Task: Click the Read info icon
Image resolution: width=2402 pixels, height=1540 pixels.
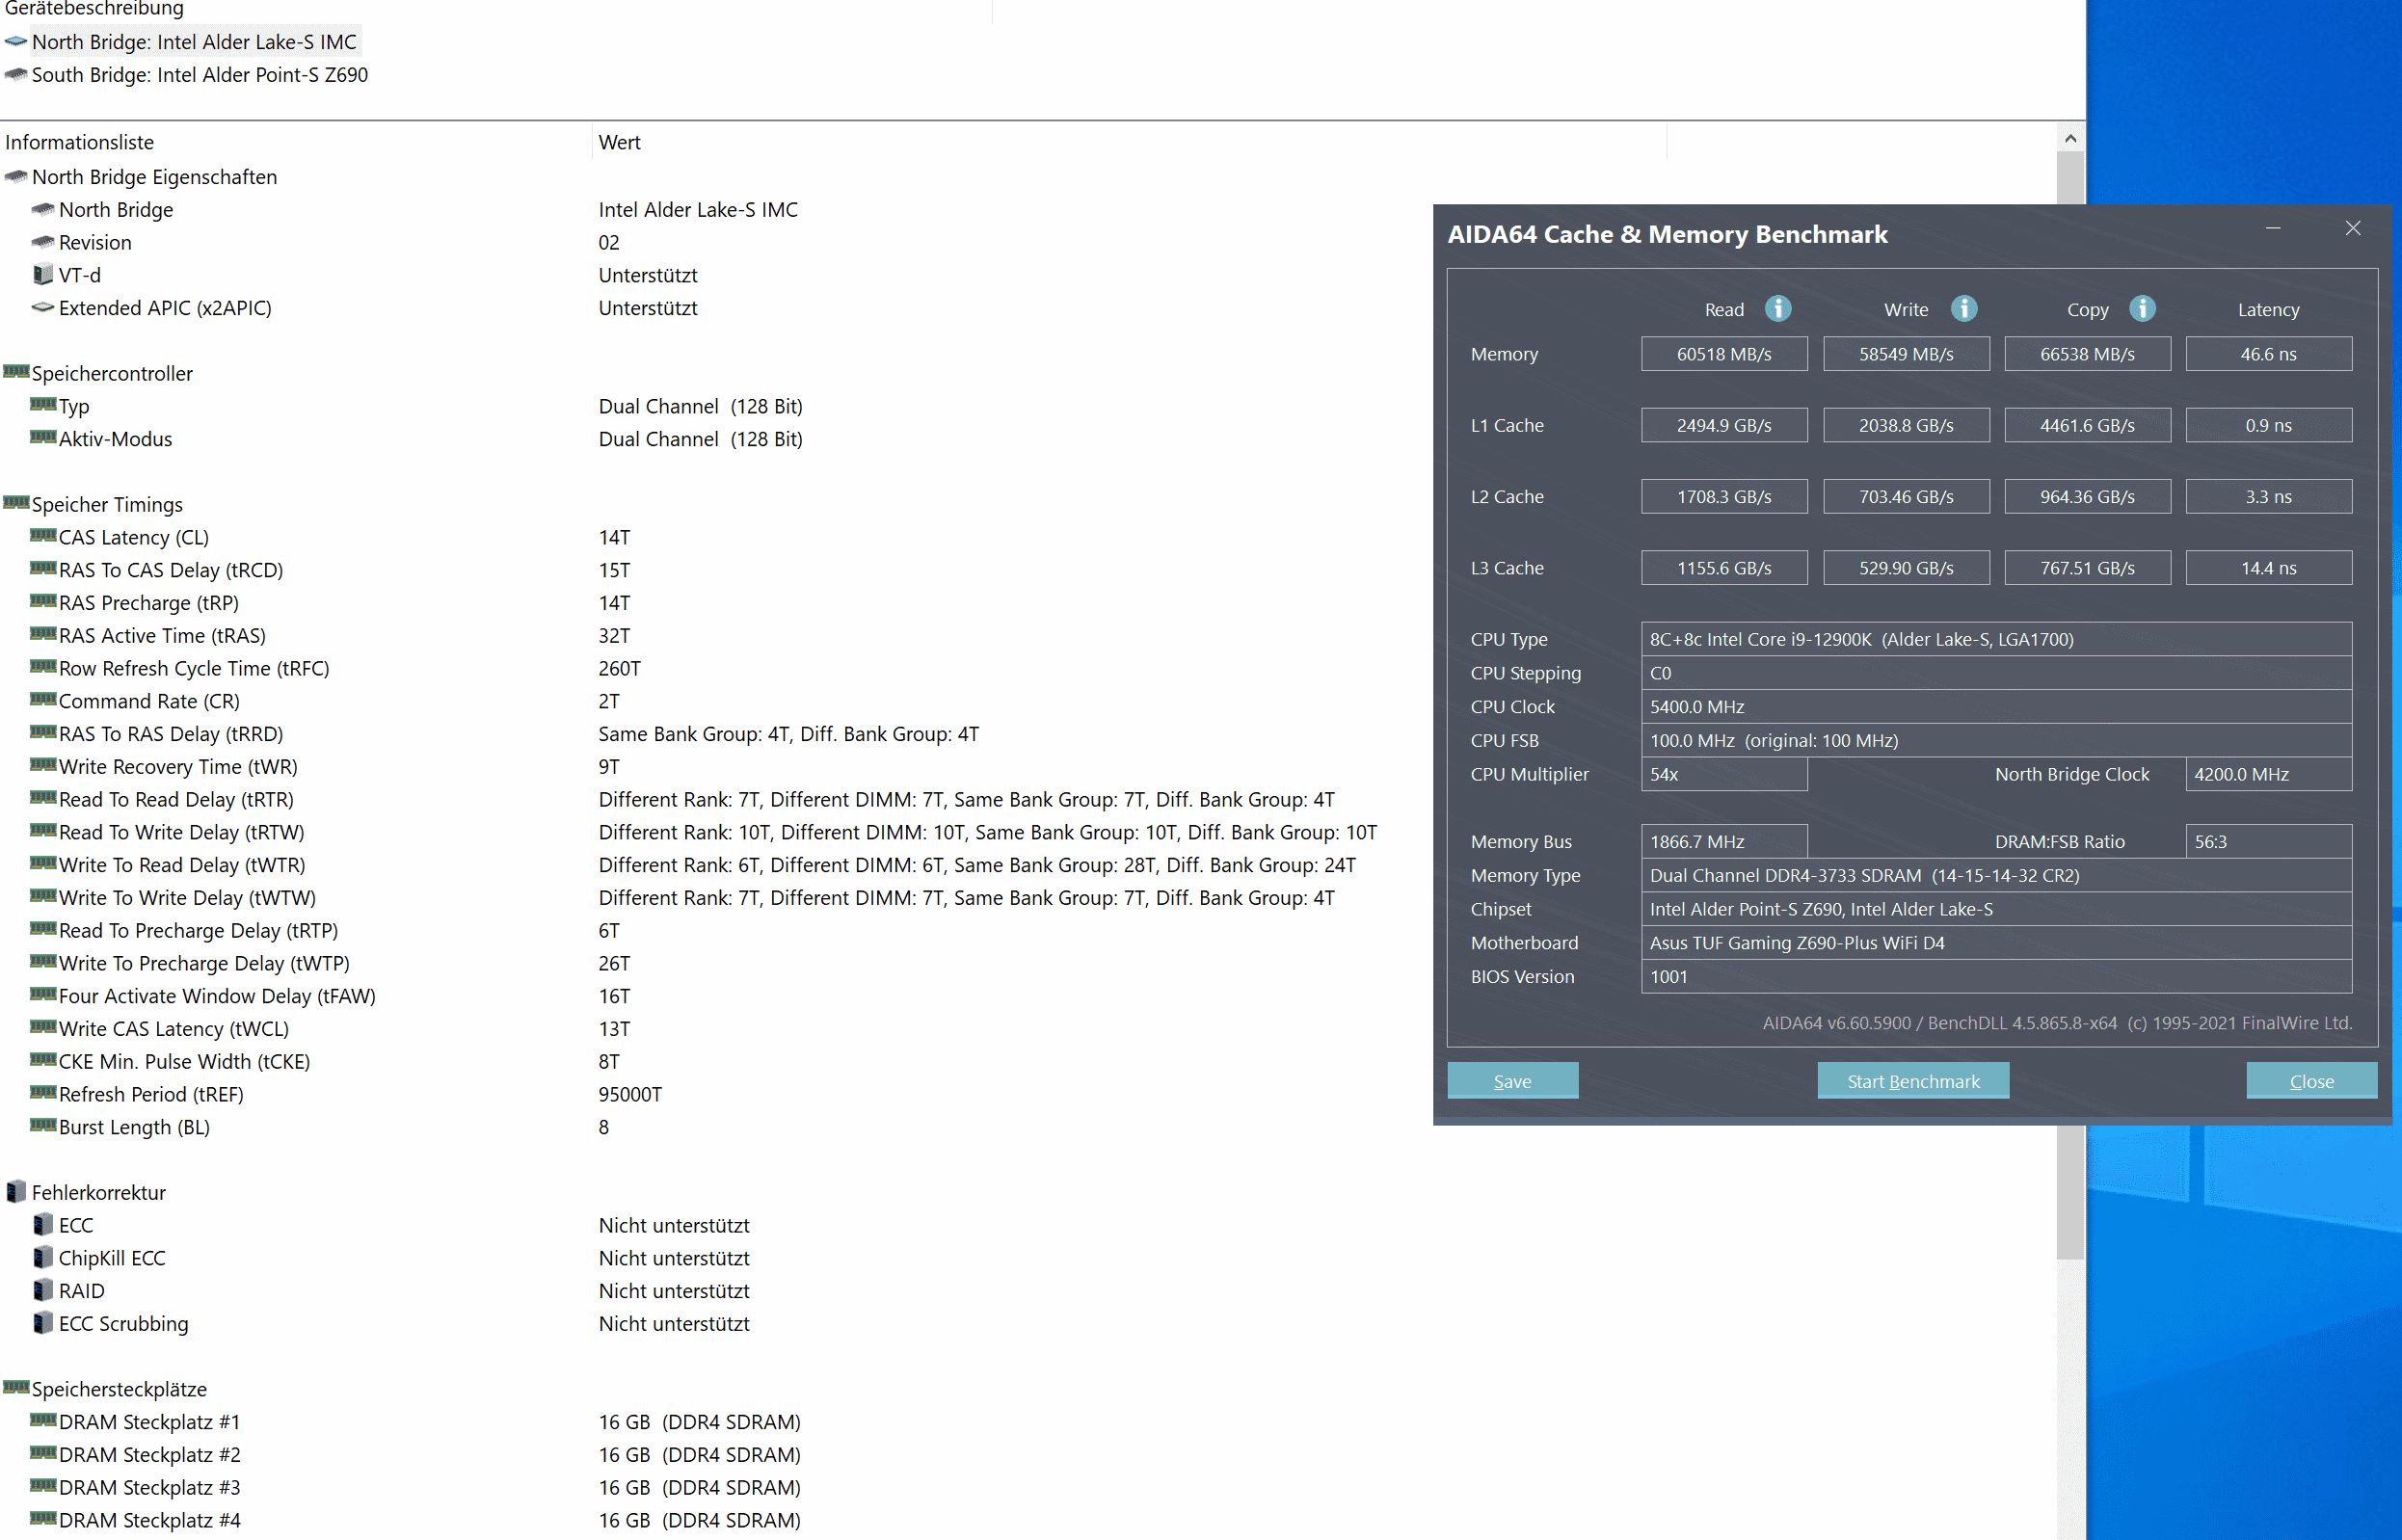Action: coord(1778,309)
